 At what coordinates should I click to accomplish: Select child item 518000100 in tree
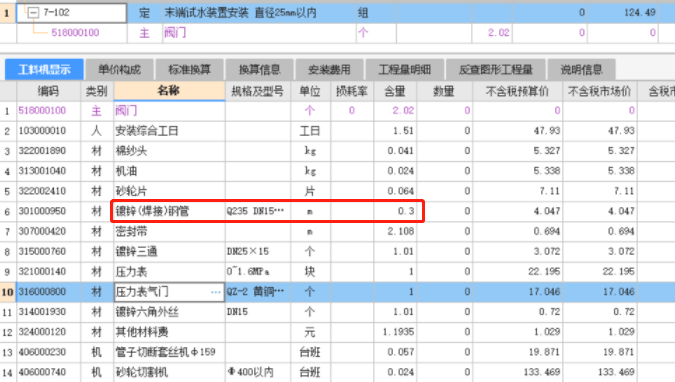pyautogui.click(x=75, y=33)
